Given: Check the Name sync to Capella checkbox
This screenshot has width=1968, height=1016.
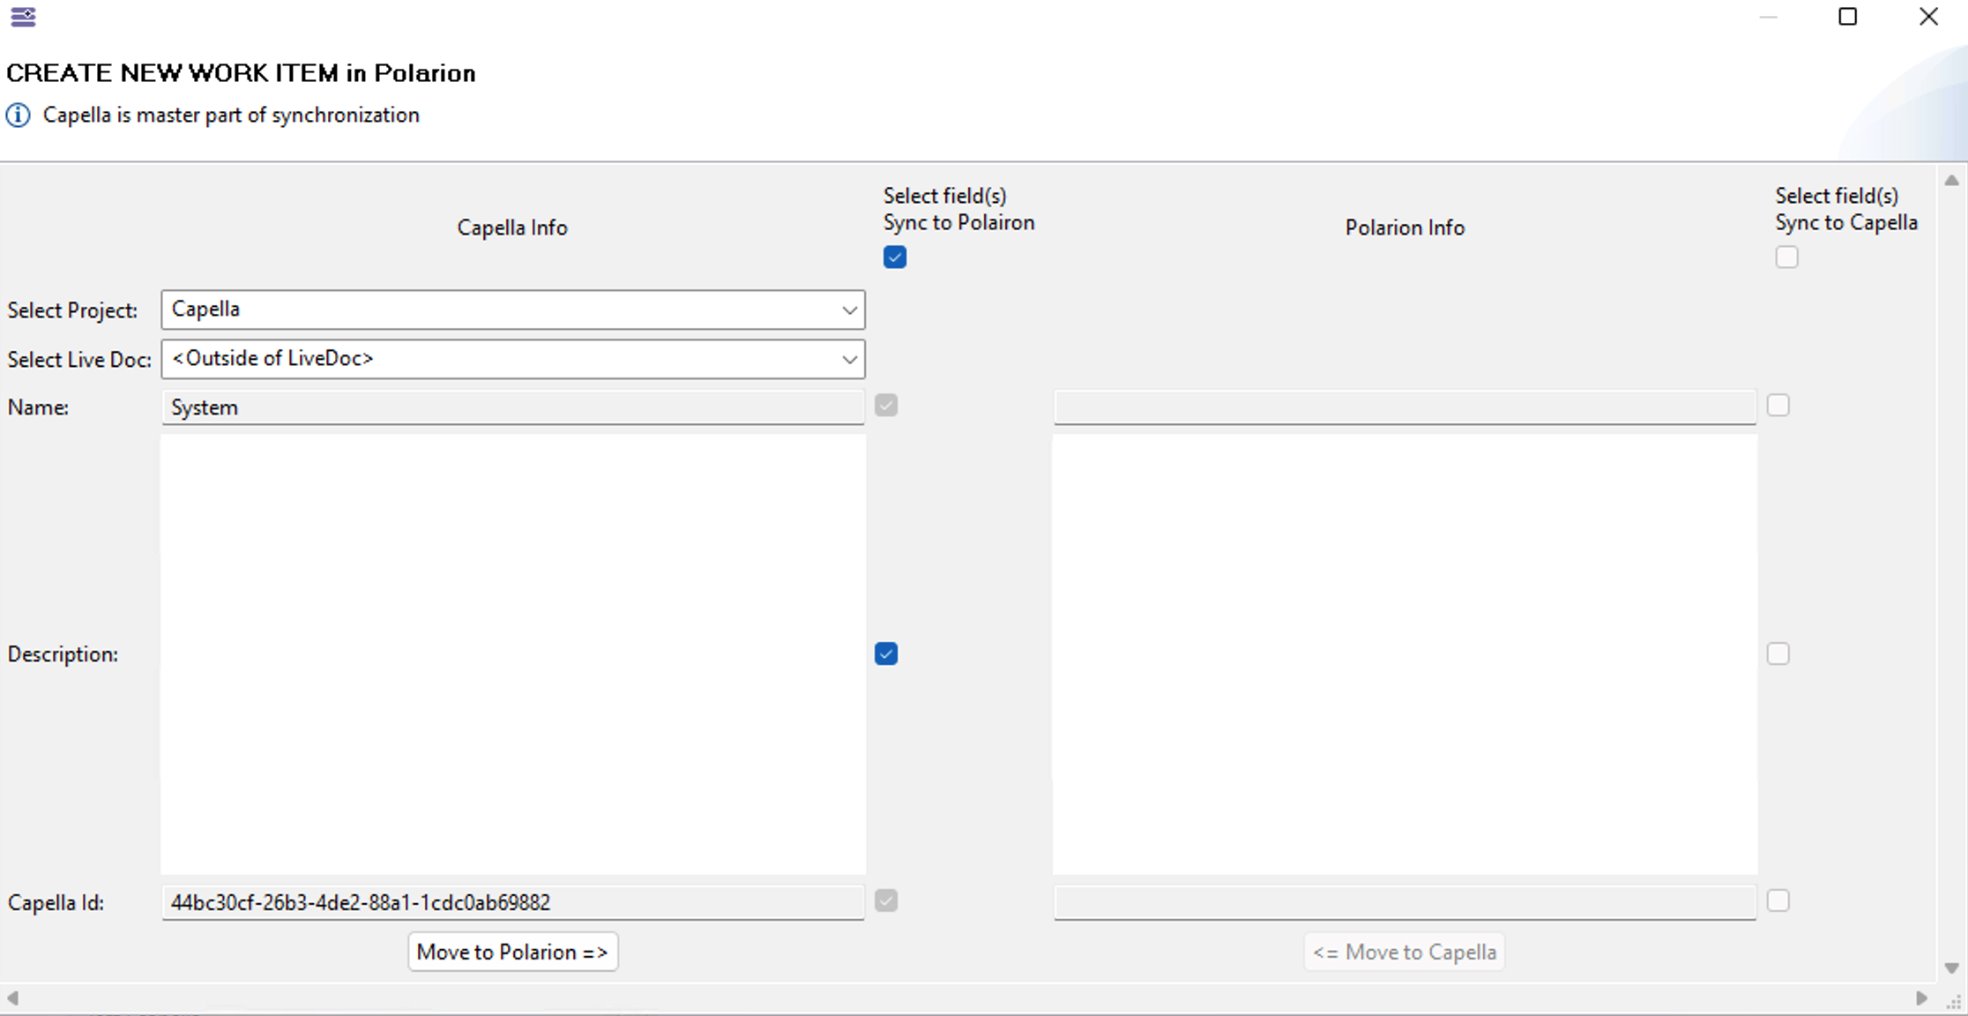Looking at the screenshot, I should coord(1778,405).
